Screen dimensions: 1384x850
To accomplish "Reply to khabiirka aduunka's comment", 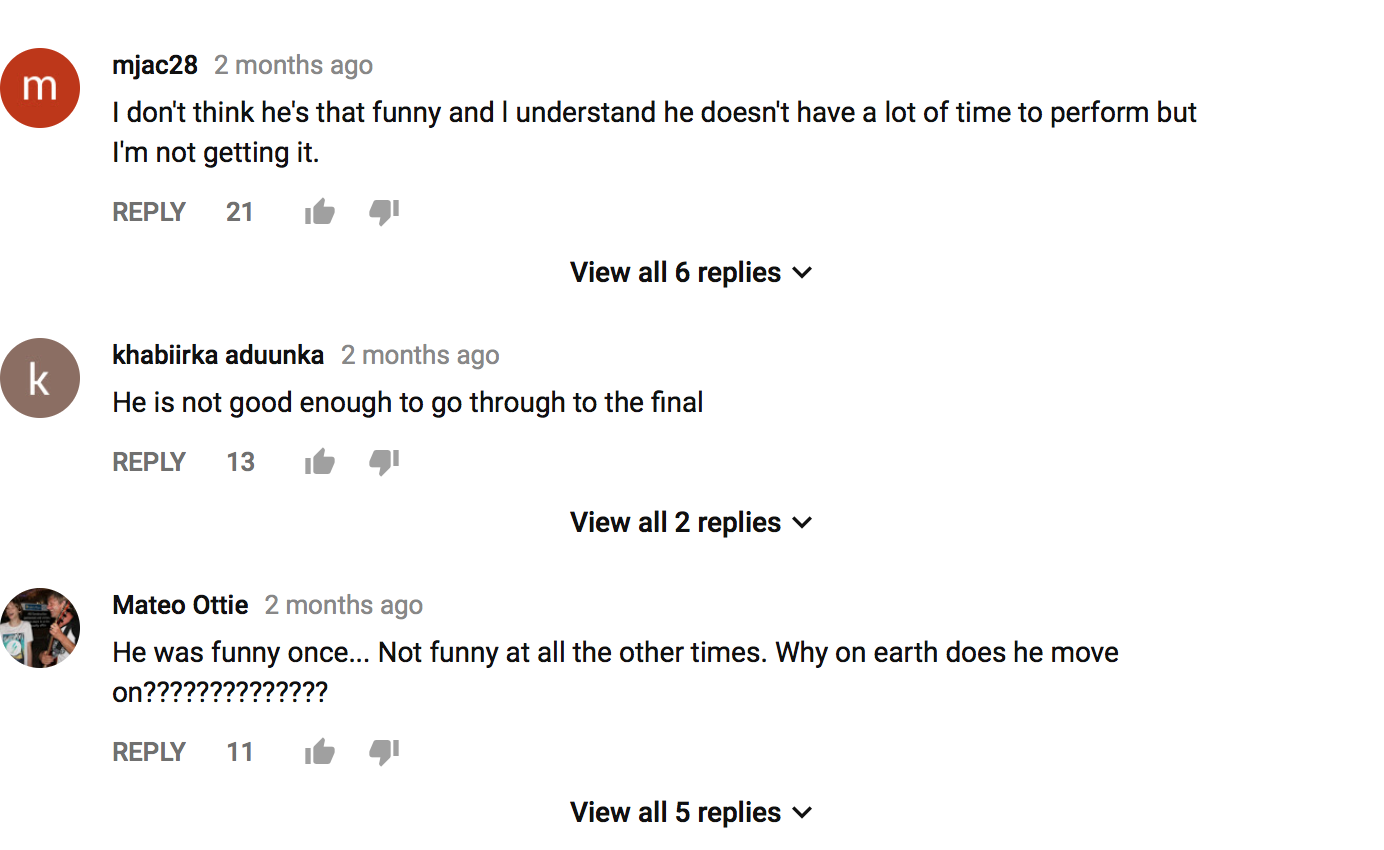I will tap(149, 462).
